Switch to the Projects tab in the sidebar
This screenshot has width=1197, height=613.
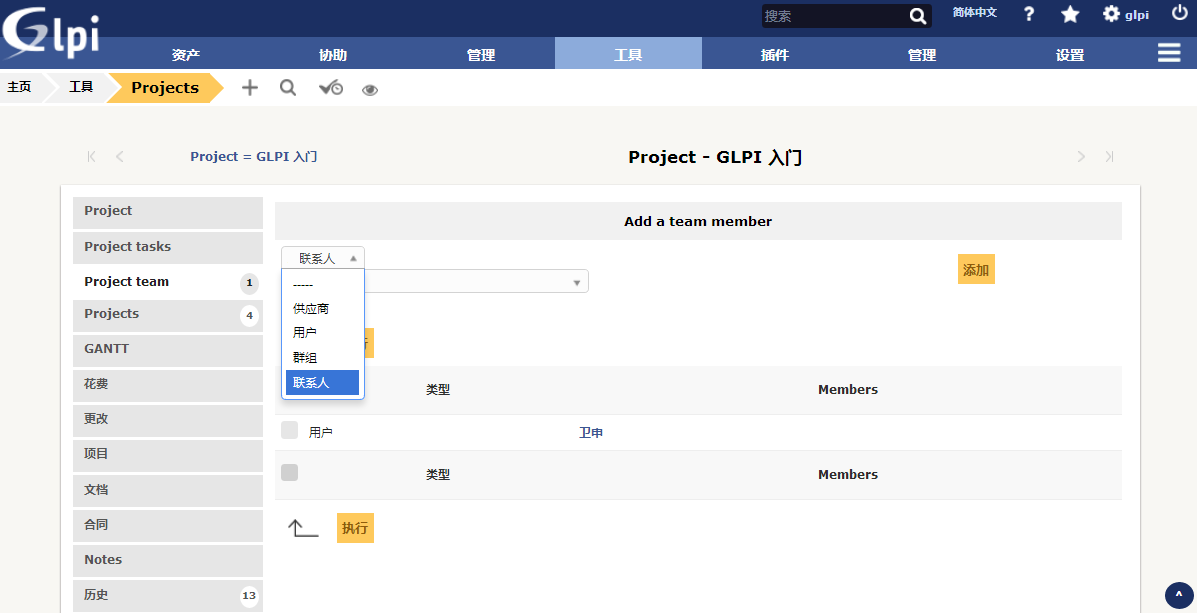[x=168, y=315]
